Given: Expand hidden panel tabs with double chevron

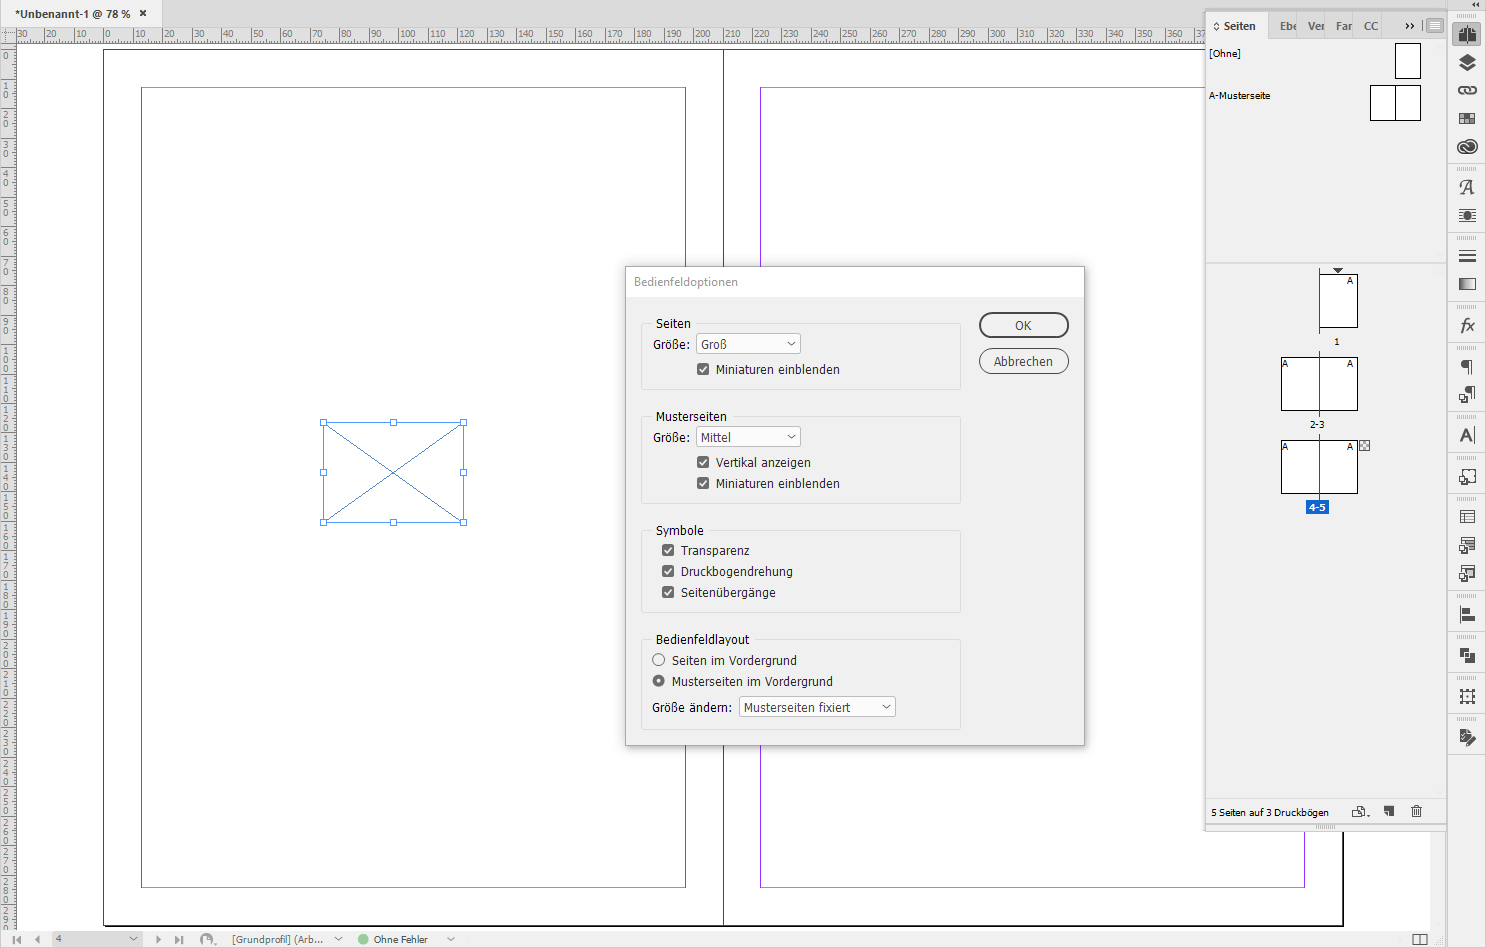Looking at the screenshot, I should [x=1410, y=26].
